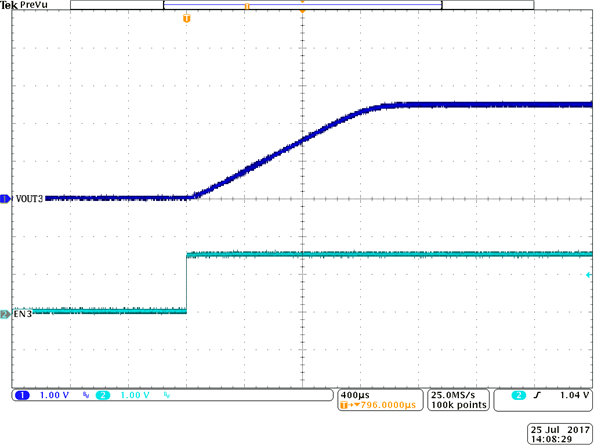Click the date and time stamp box
The height and width of the screenshot is (446, 594).
tap(560, 434)
